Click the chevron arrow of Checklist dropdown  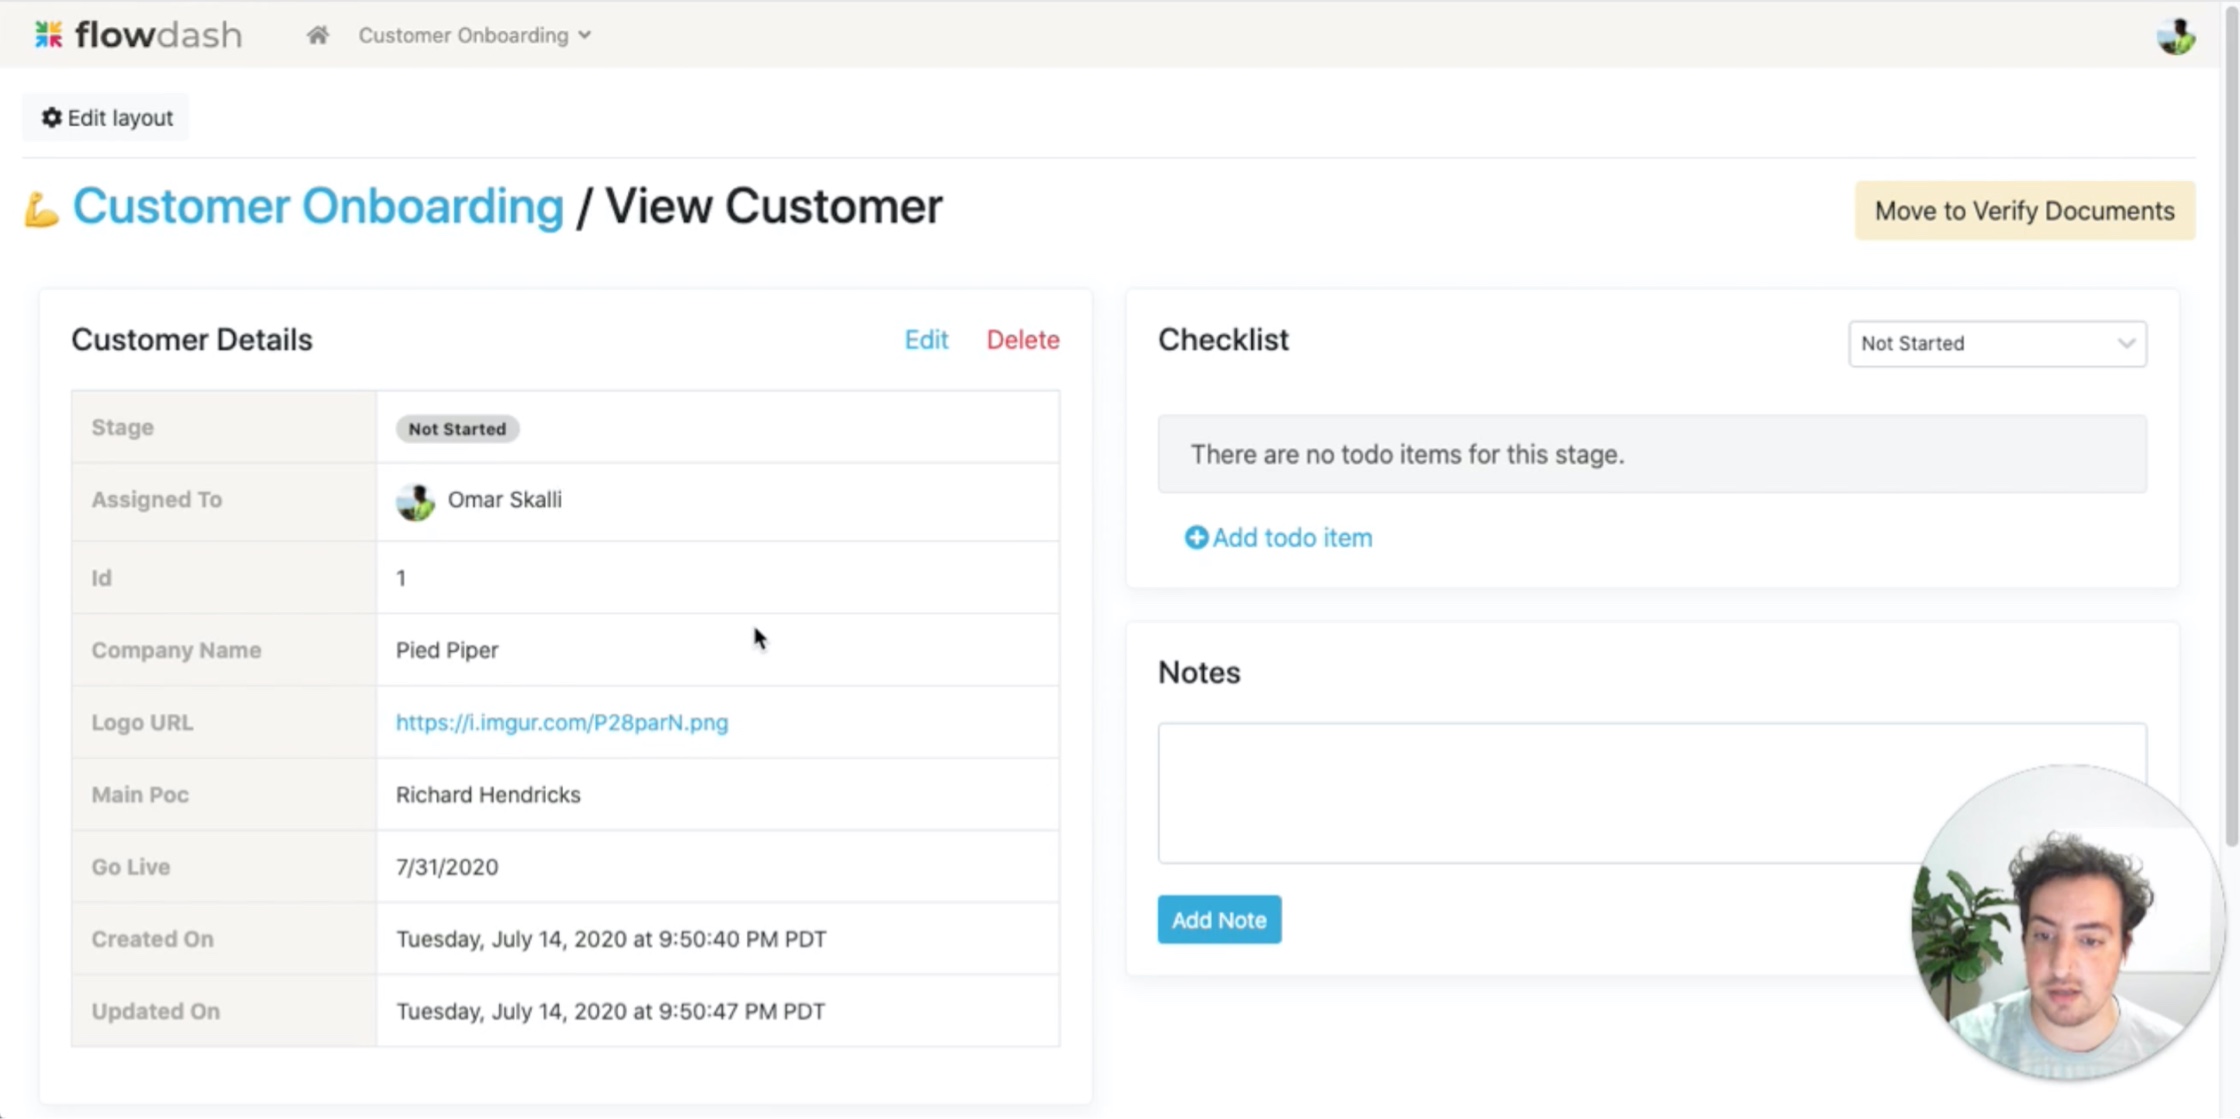tap(2126, 343)
